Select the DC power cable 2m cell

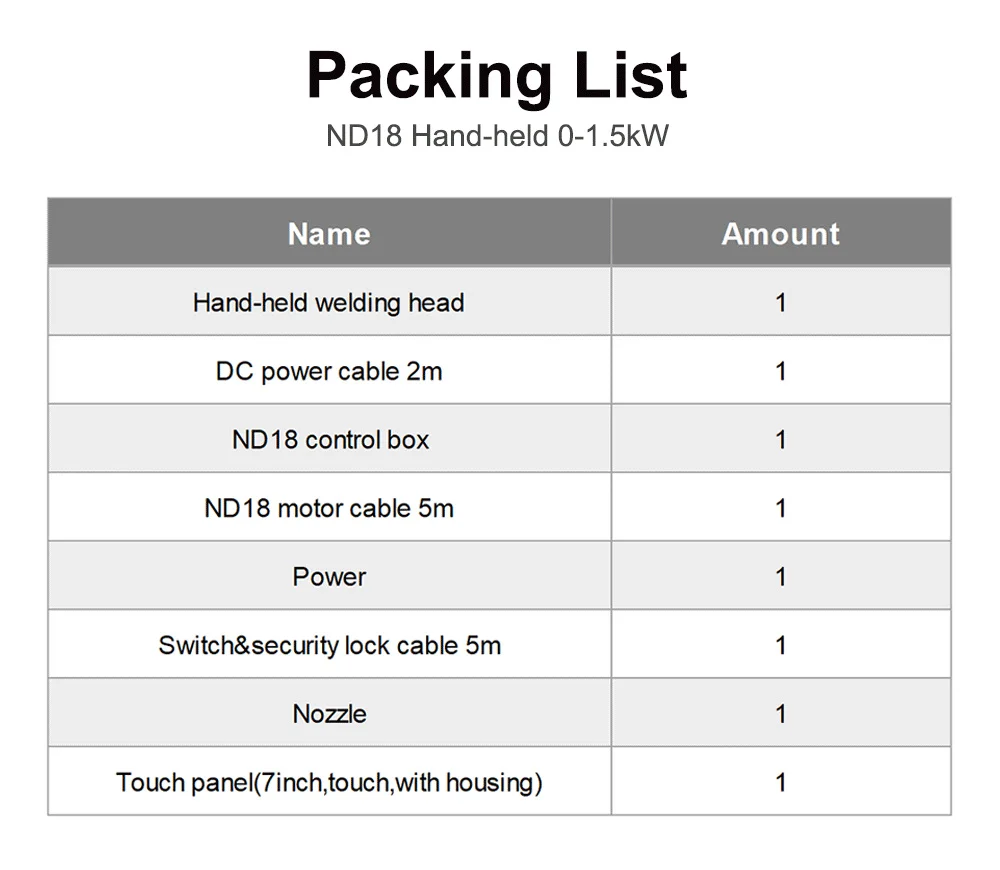(x=329, y=371)
